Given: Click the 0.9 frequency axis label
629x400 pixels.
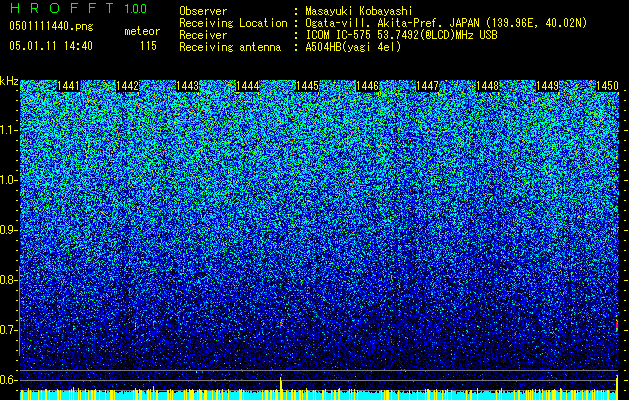Looking at the screenshot, I should [x=8, y=230].
